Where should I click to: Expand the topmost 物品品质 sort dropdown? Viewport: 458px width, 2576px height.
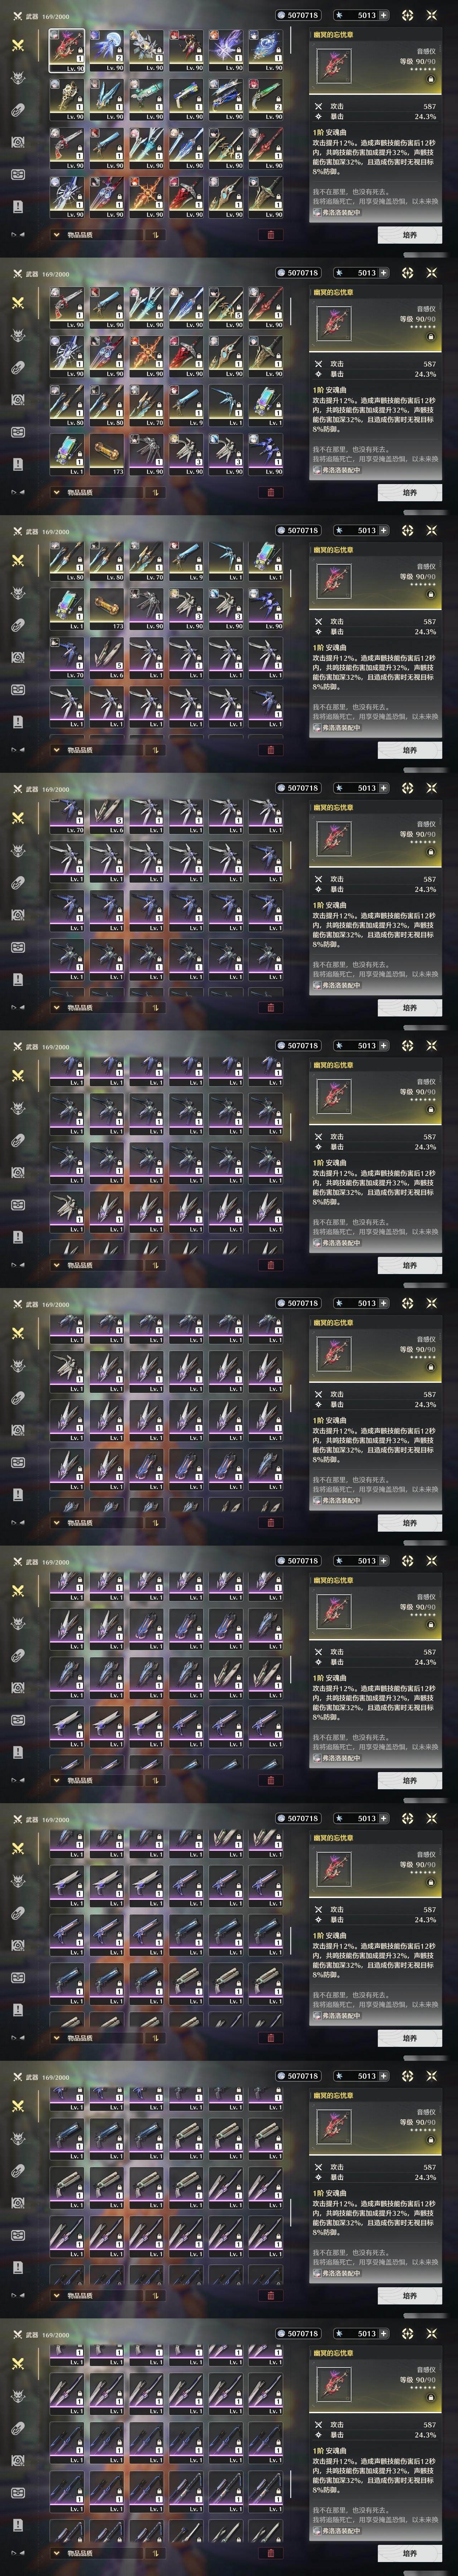(96, 235)
